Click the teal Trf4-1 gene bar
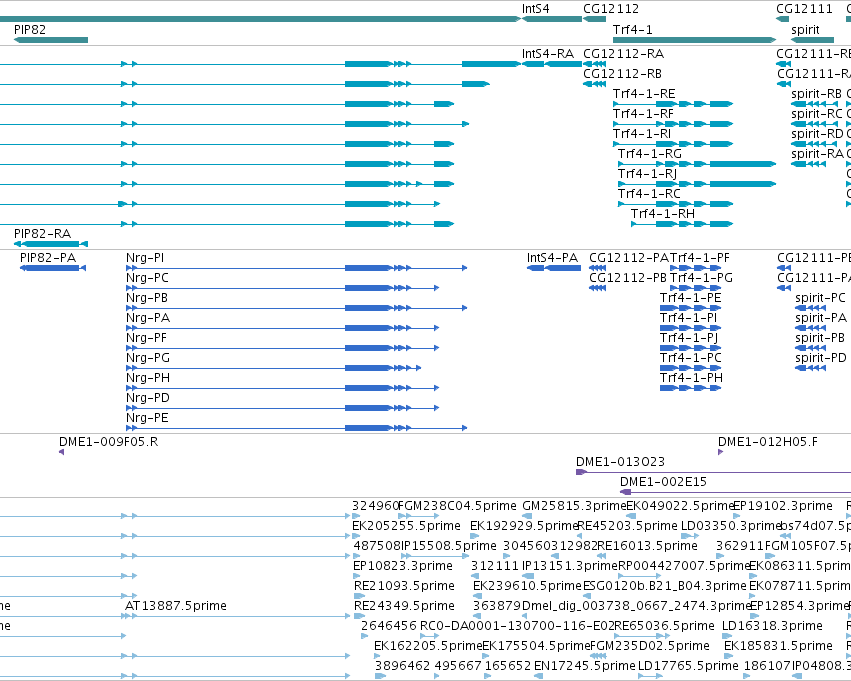This screenshot has height=681, width=851. point(694,40)
